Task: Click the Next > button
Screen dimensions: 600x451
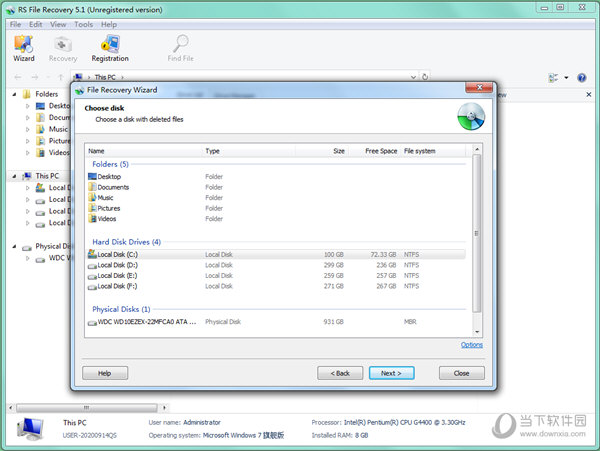Action: coord(391,373)
